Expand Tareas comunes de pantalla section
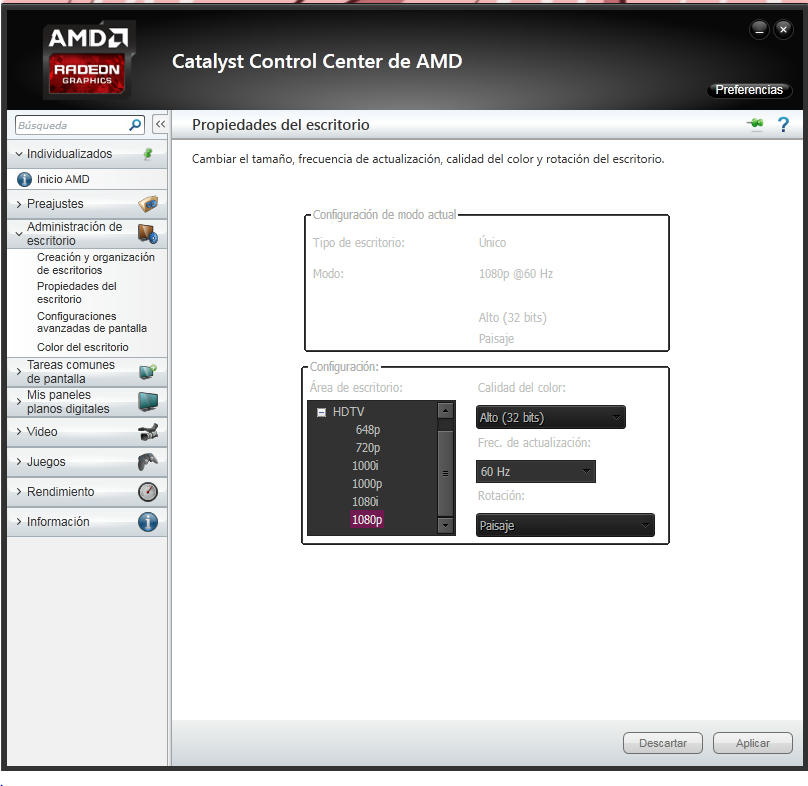 19,372
